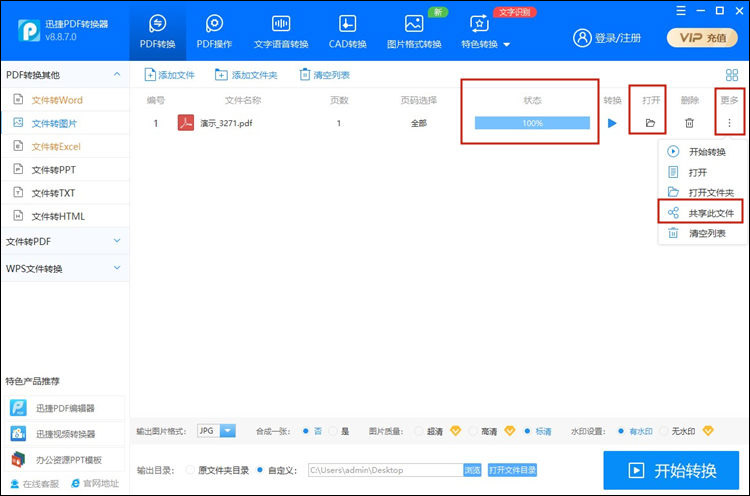Choose 清空列表 from the context menu
750x496 pixels.
(701, 233)
